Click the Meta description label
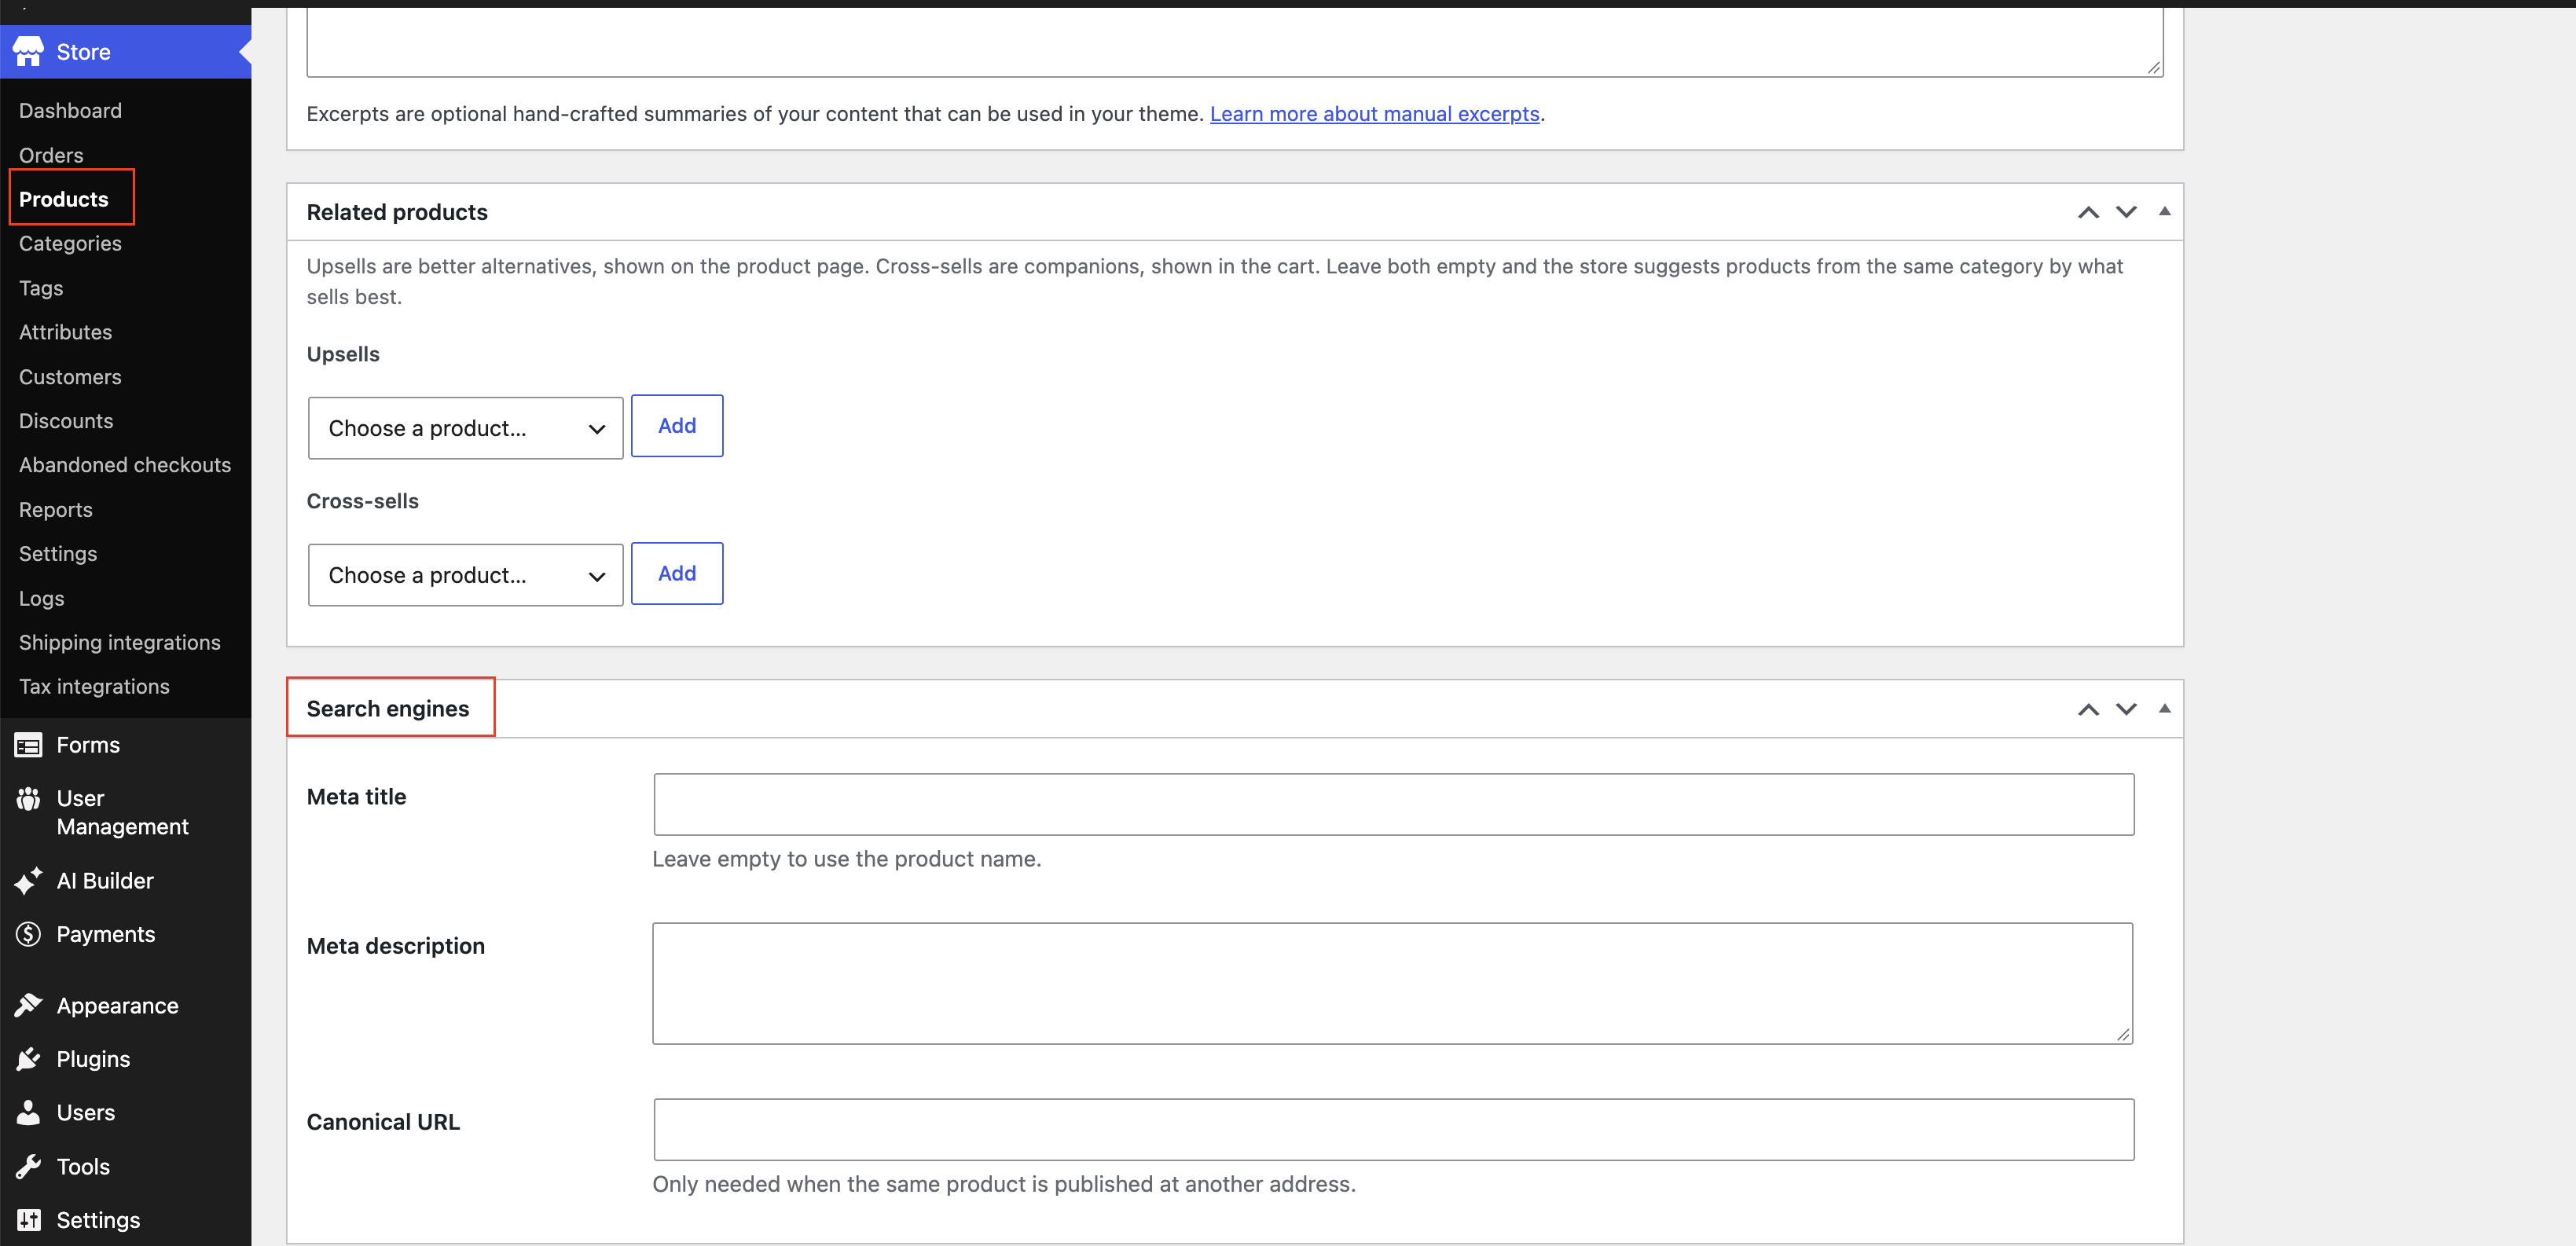The image size is (2576, 1246). [395, 945]
